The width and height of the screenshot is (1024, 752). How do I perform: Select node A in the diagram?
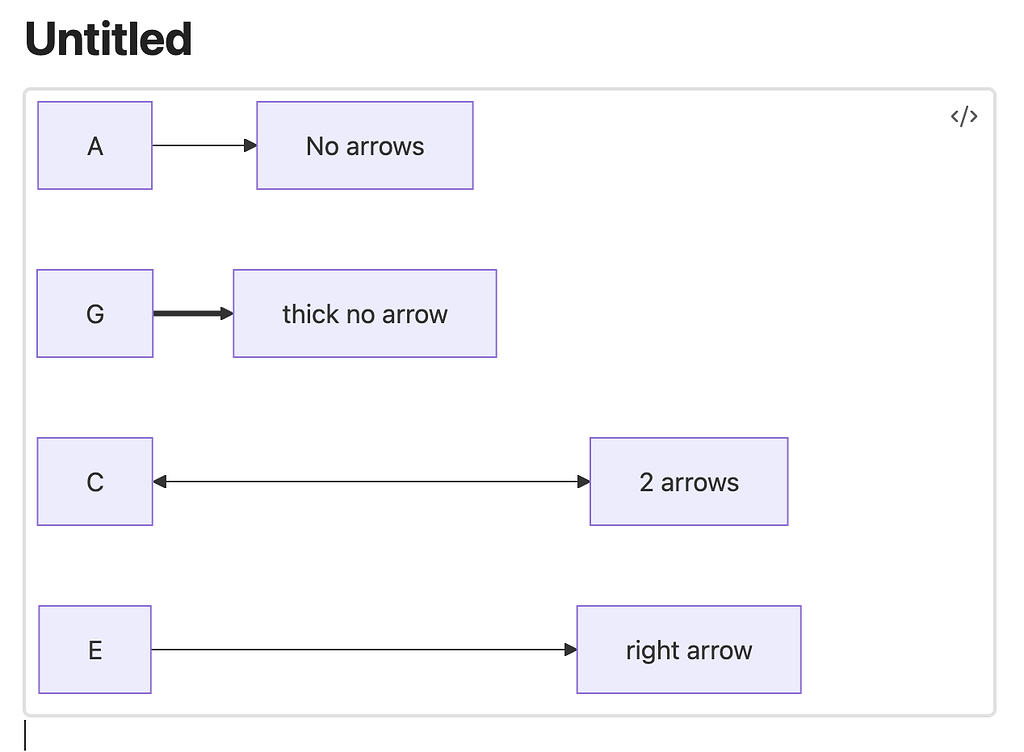pos(95,145)
